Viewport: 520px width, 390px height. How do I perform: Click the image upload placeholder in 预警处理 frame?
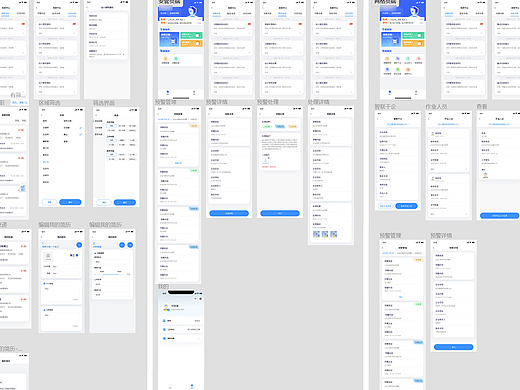coord(265,161)
